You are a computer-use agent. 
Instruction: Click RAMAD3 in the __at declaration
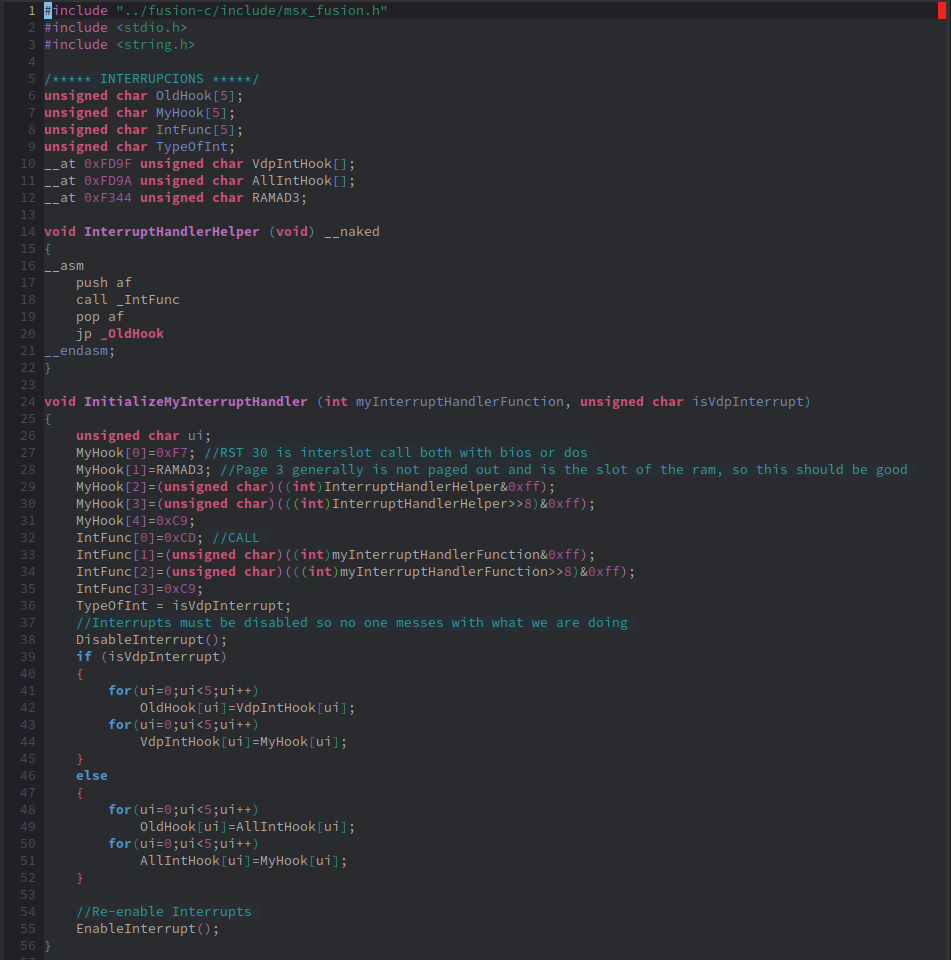point(276,198)
